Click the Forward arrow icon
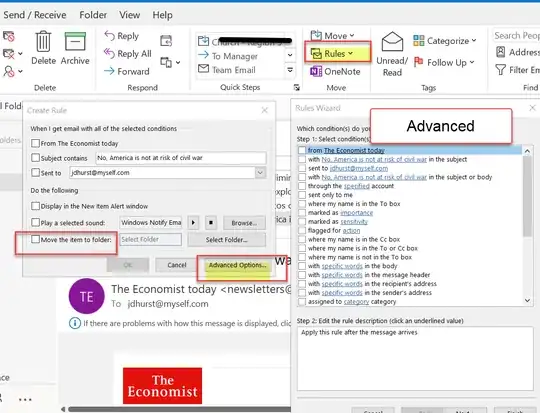 [109, 71]
